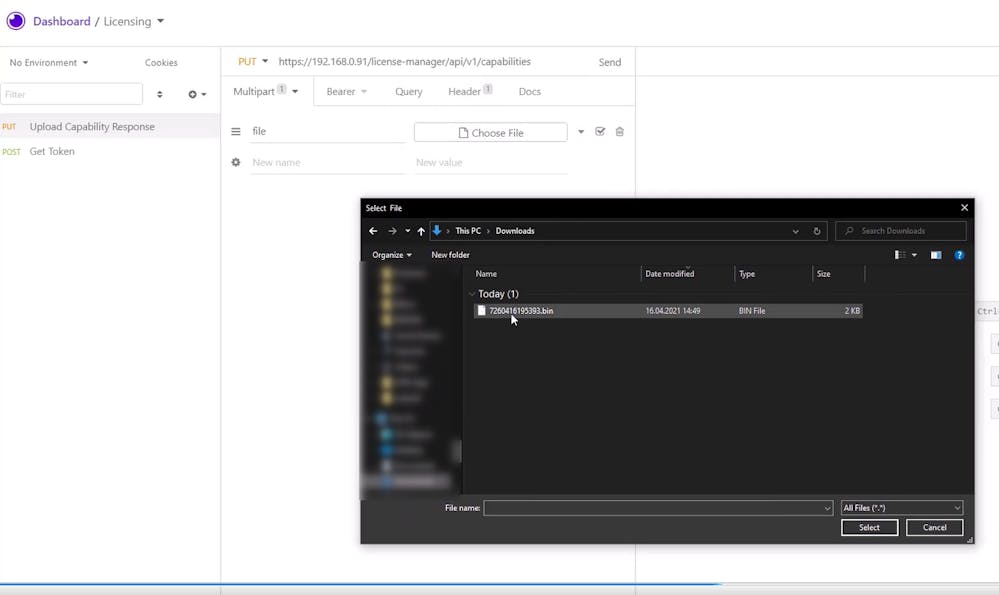This screenshot has width=999, height=595.
Task: Go up one folder level
Action: tap(421, 231)
